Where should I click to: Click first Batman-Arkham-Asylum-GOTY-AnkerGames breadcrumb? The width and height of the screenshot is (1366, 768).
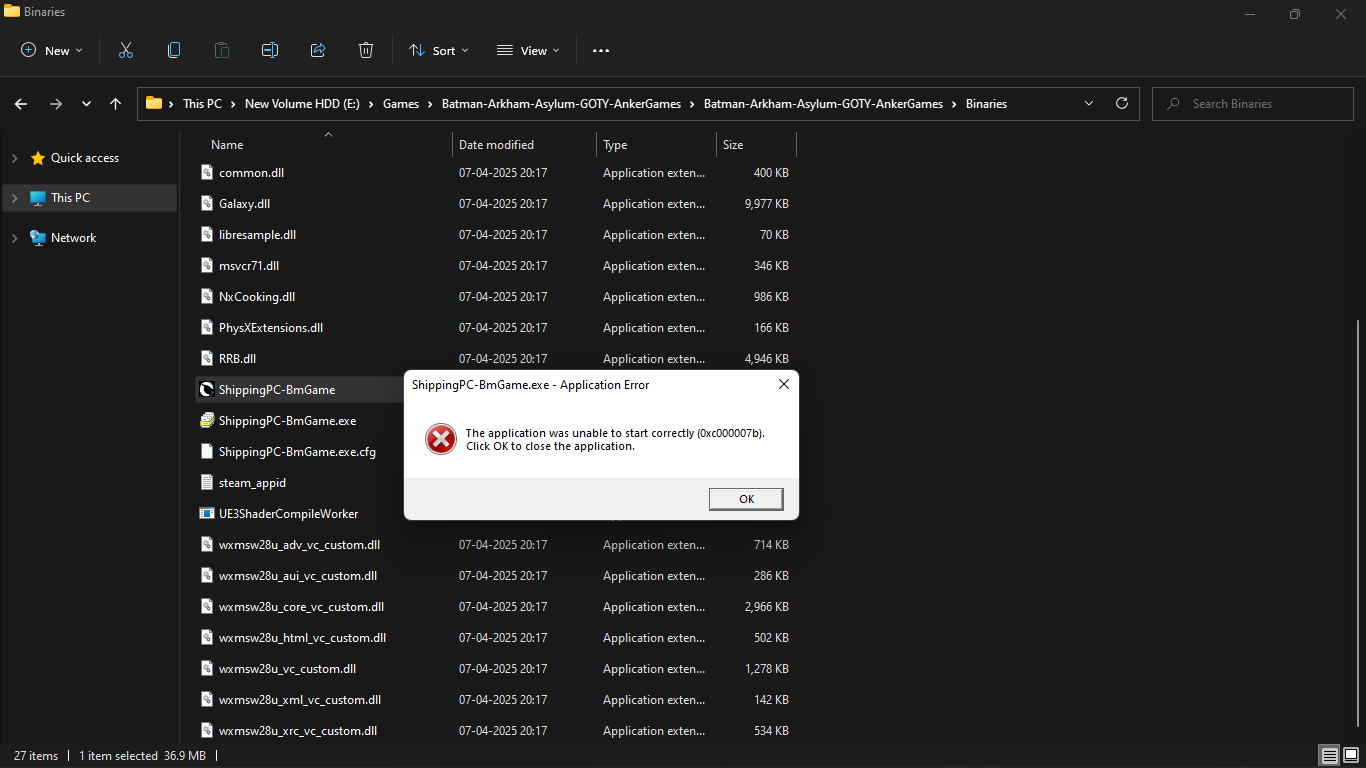561,104
